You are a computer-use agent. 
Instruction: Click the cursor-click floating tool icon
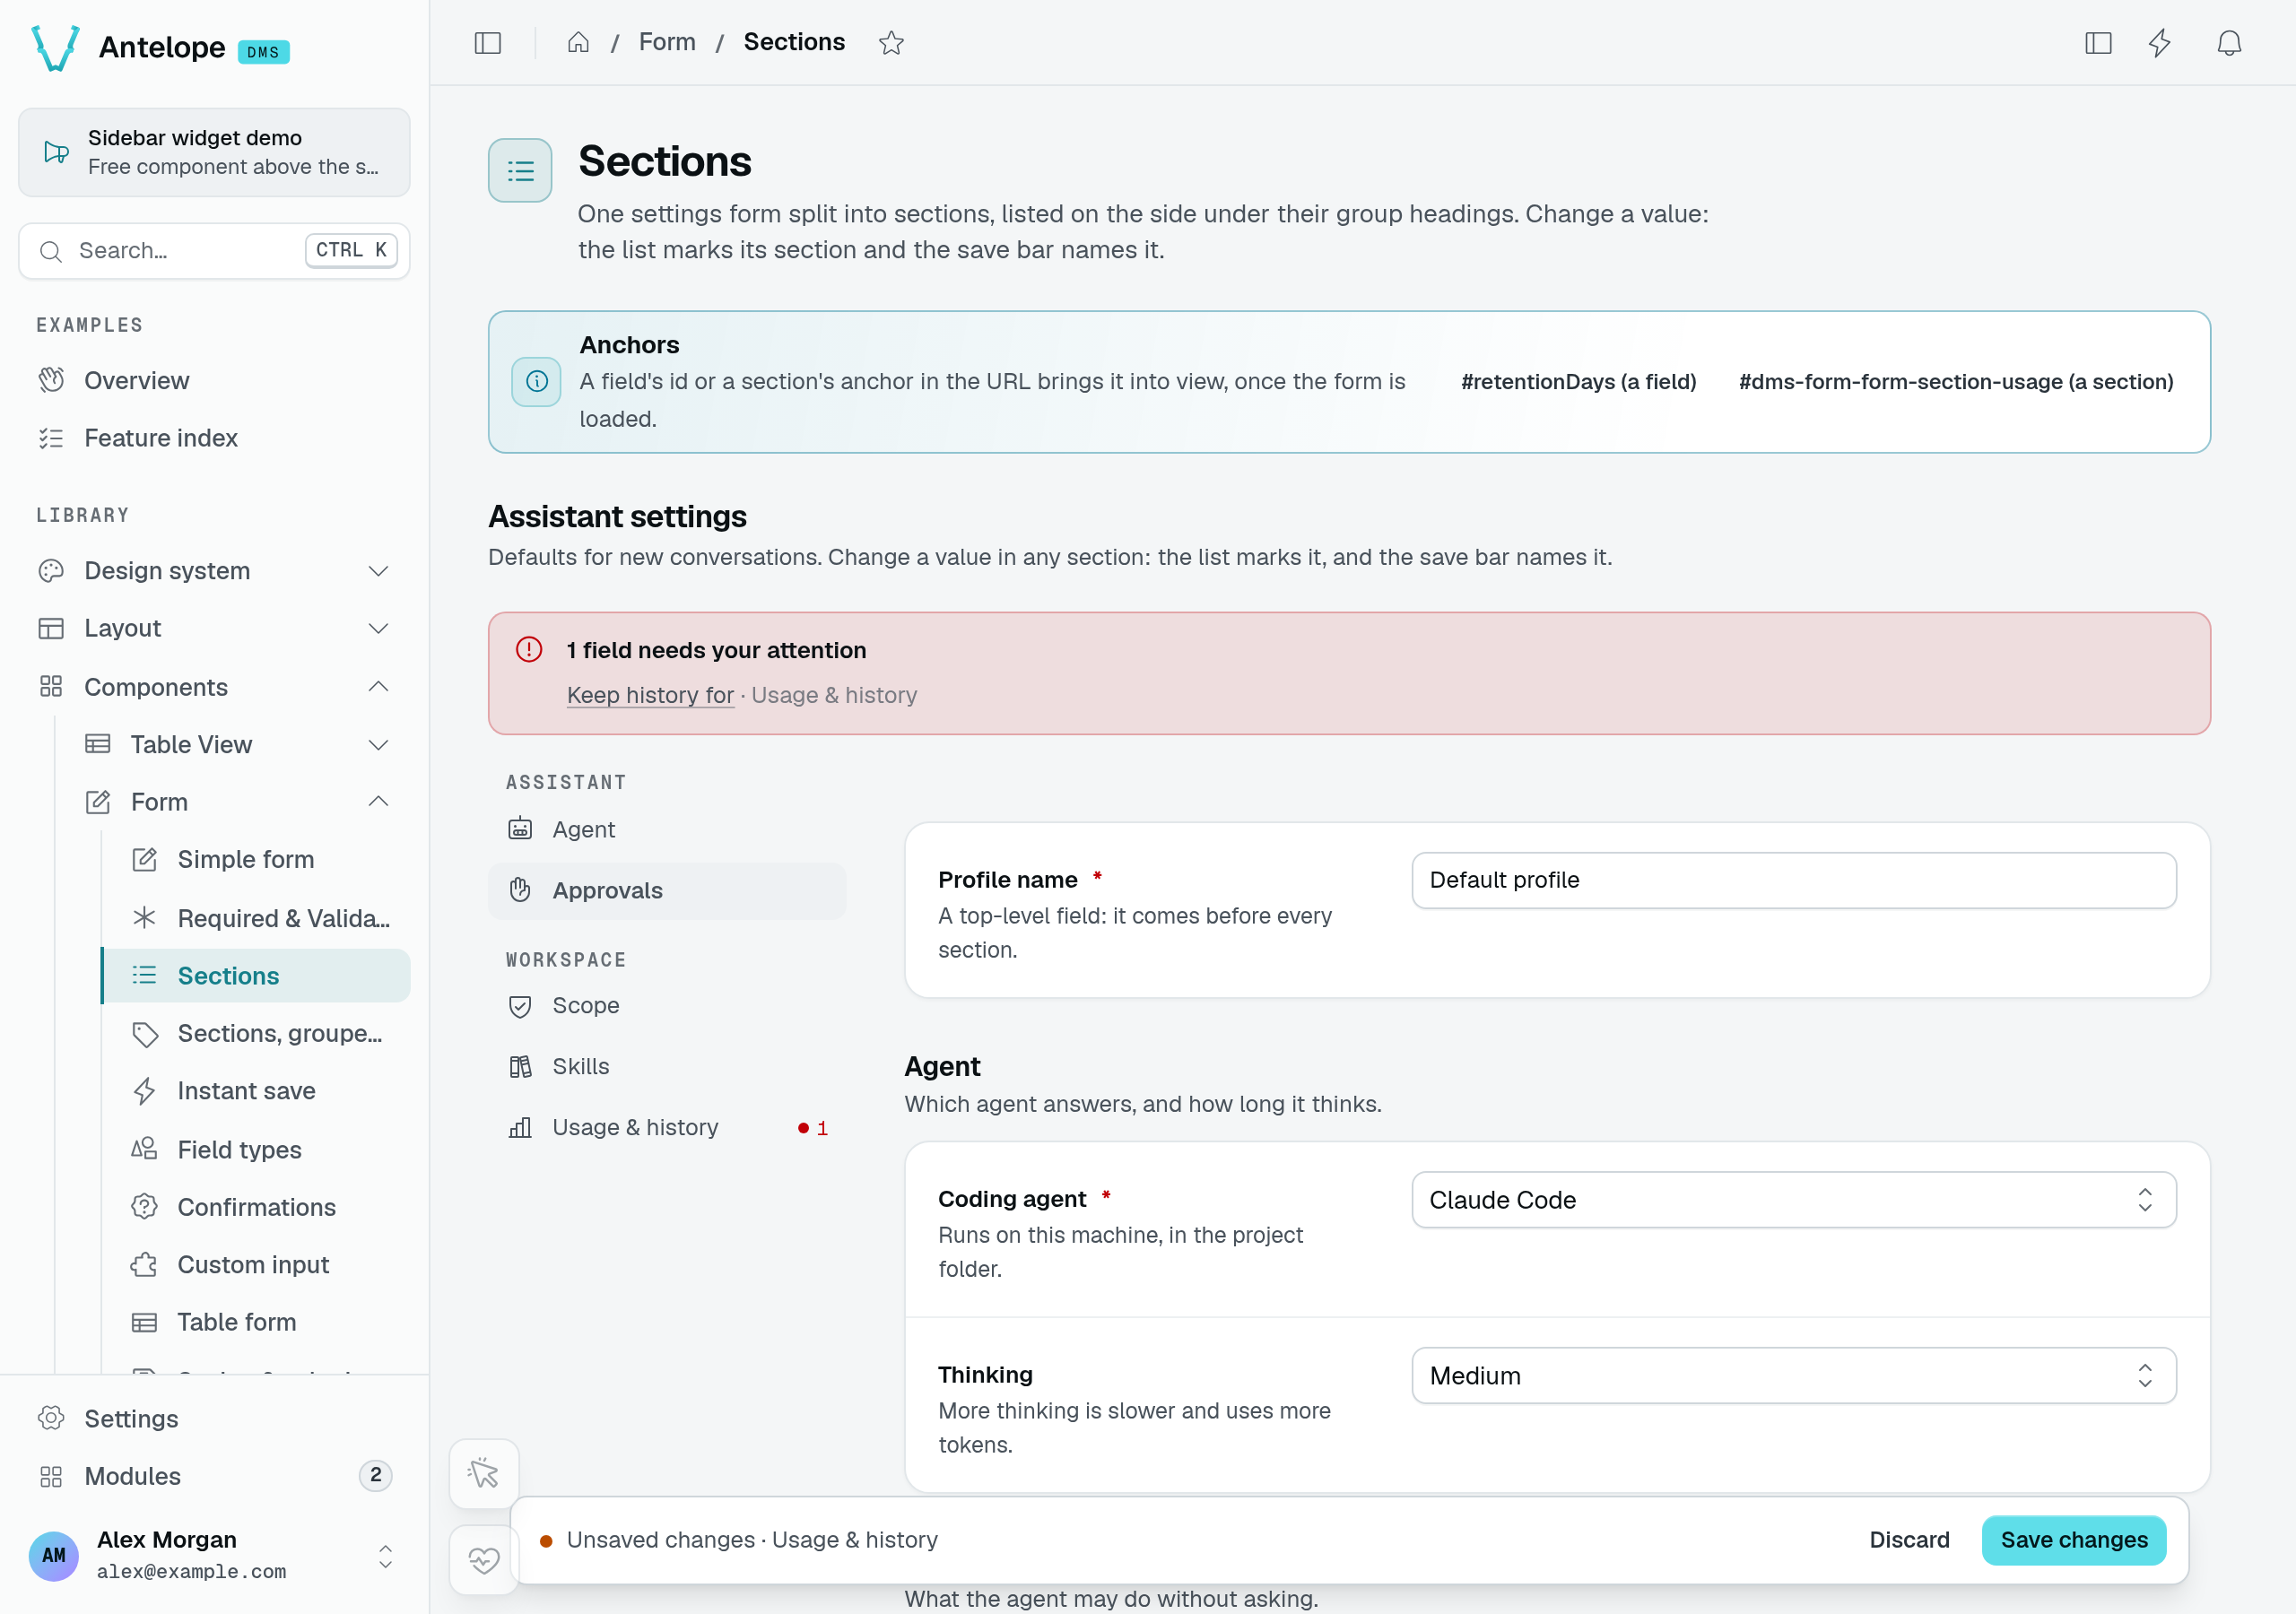tap(484, 1473)
